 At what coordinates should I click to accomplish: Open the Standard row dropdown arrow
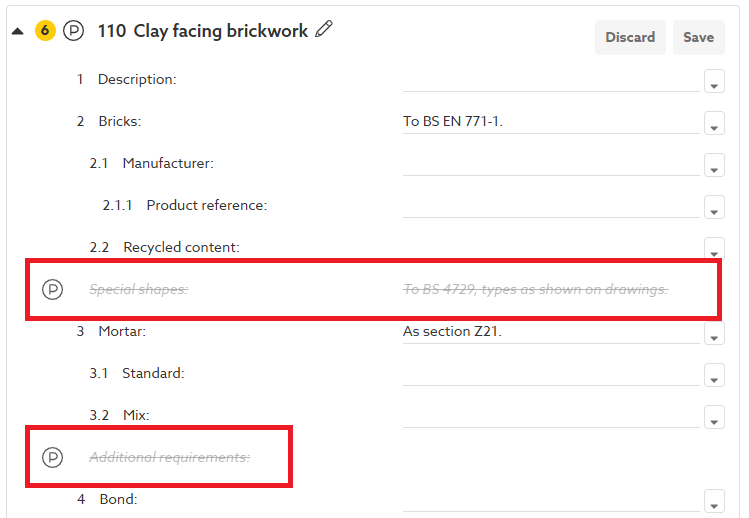coord(714,378)
